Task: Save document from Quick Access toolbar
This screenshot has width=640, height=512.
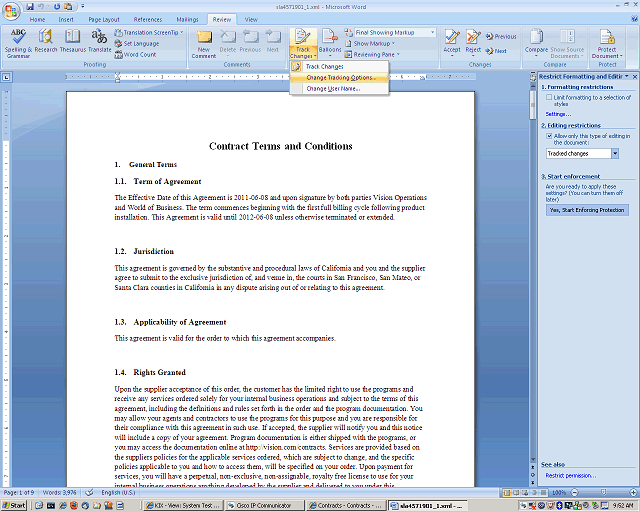Action: point(30,7)
